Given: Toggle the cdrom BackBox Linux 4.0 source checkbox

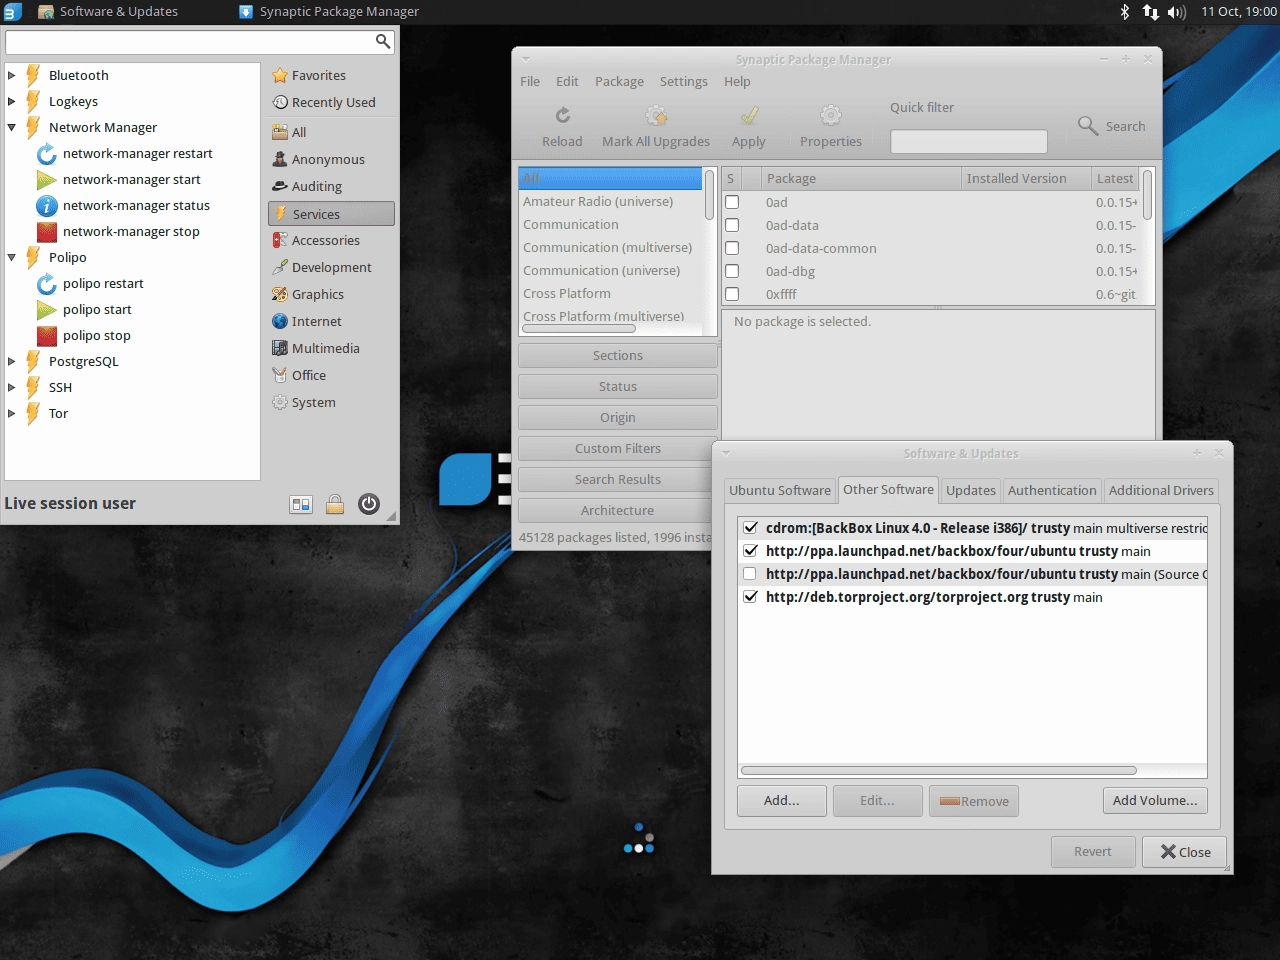Looking at the screenshot, I should 750,527.
